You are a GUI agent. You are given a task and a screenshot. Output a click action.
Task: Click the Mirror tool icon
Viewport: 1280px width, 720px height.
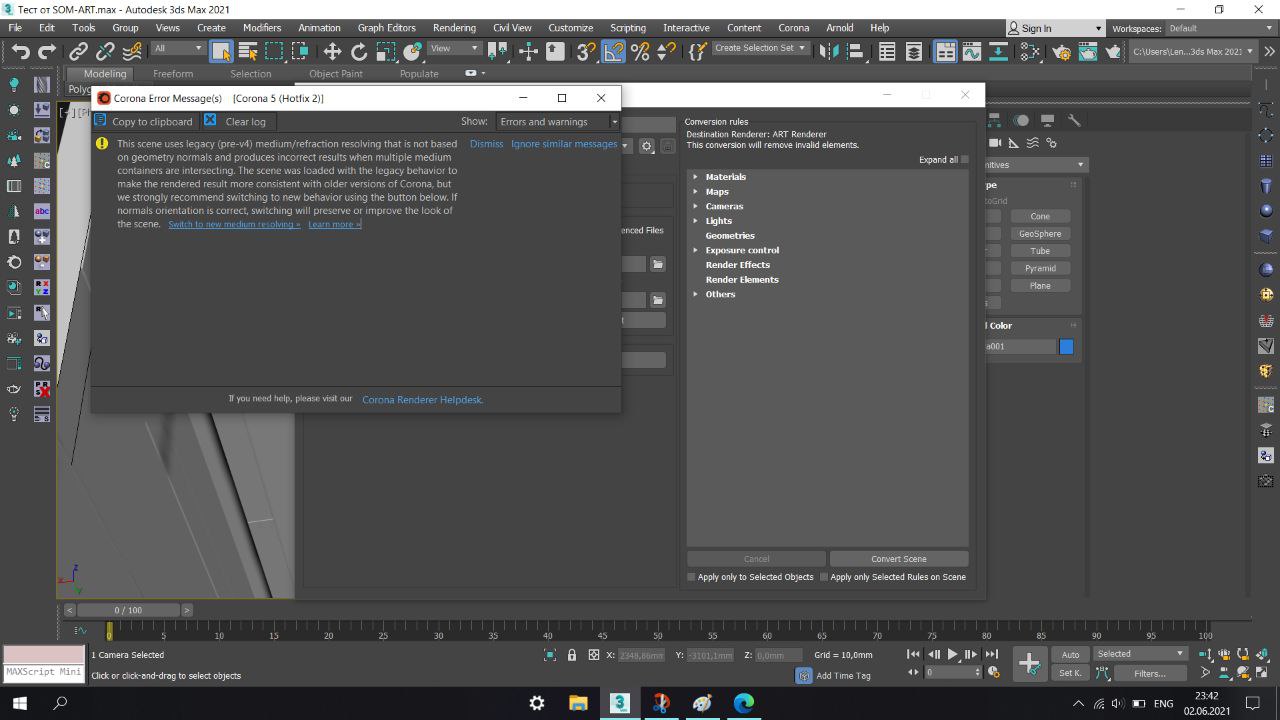click(828, 51)
